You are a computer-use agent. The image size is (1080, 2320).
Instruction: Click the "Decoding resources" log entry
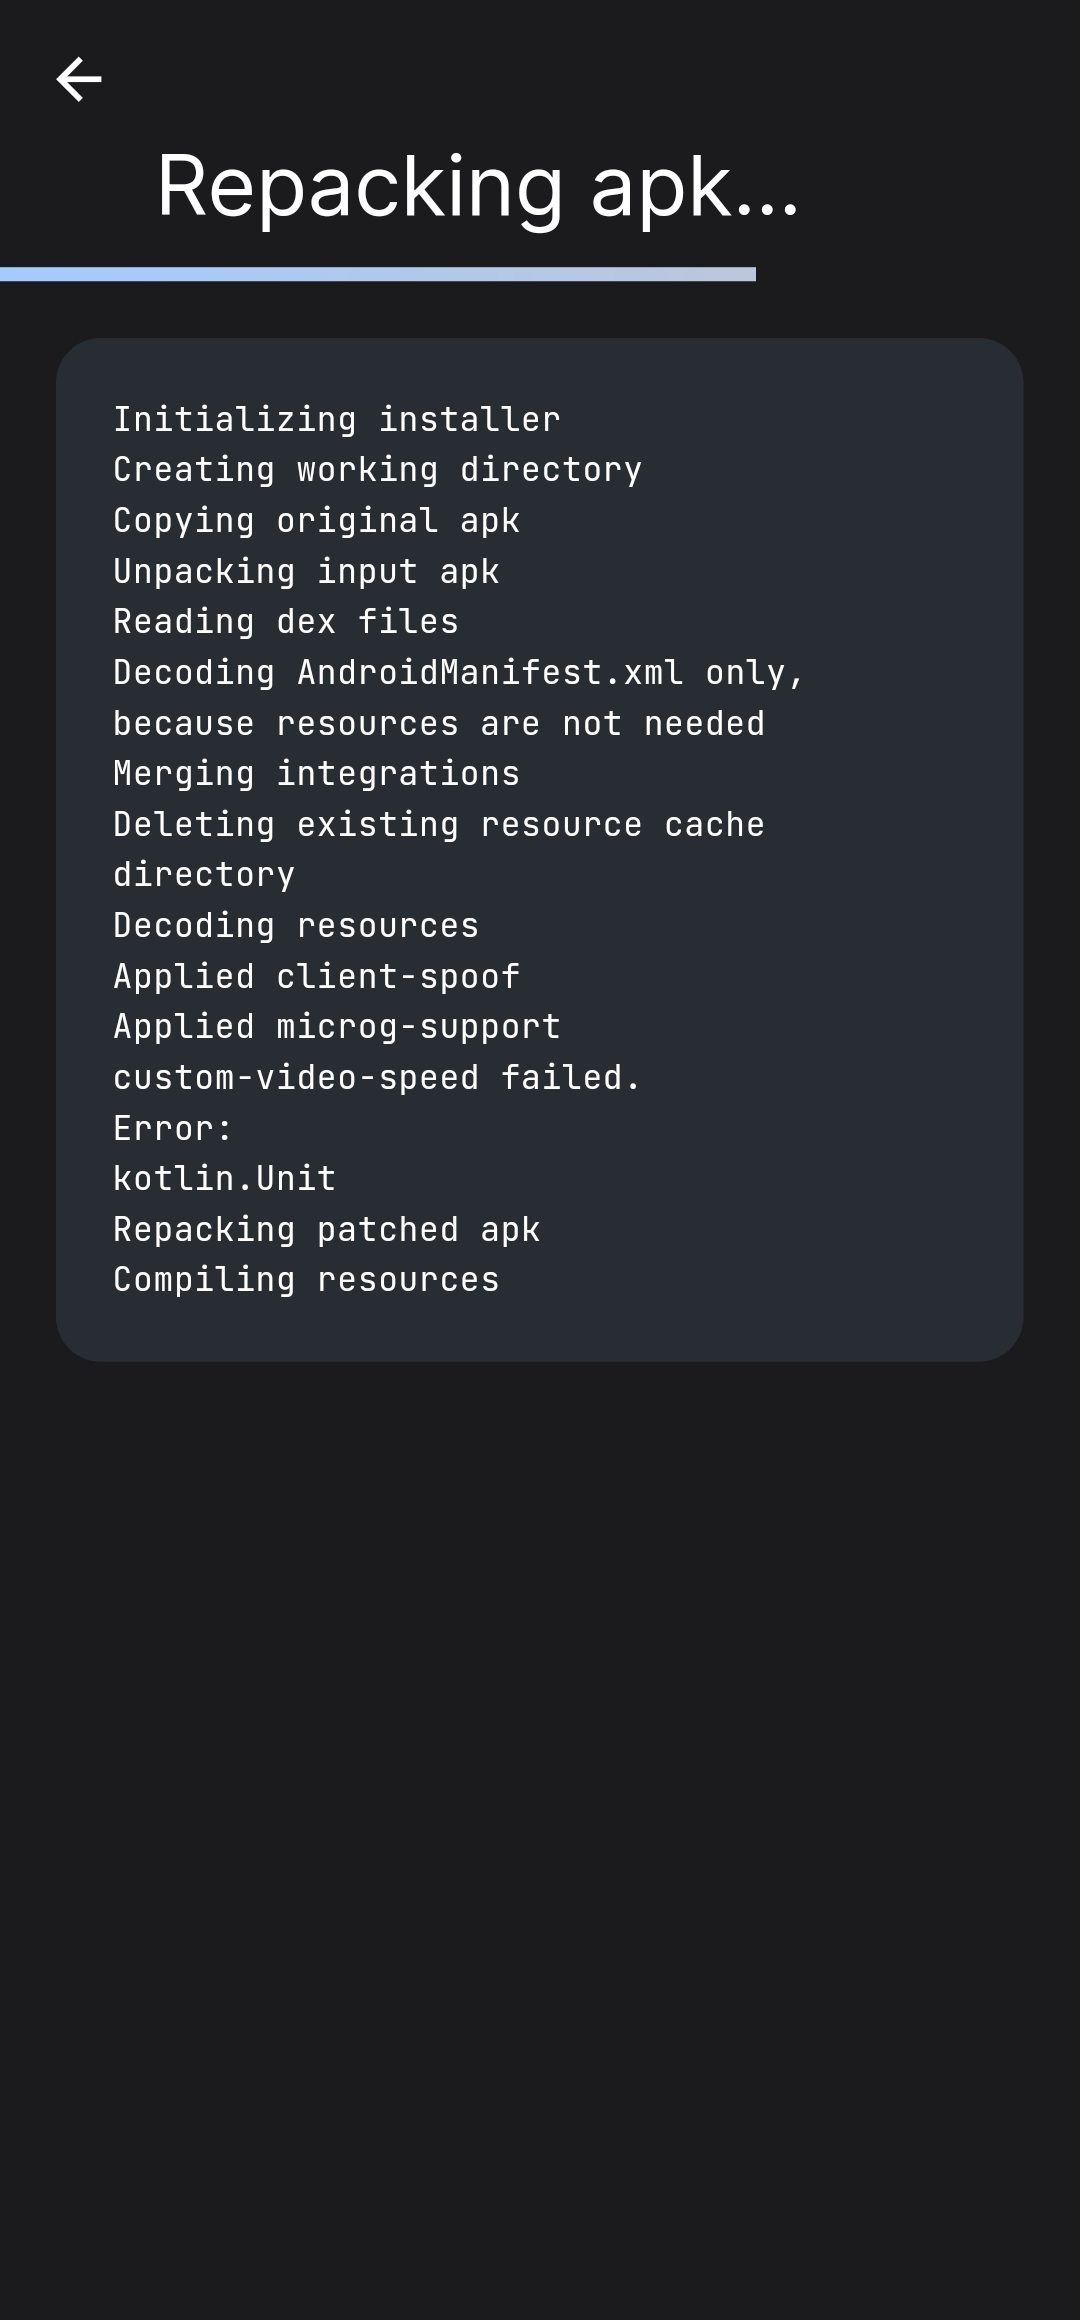[296, 926]
